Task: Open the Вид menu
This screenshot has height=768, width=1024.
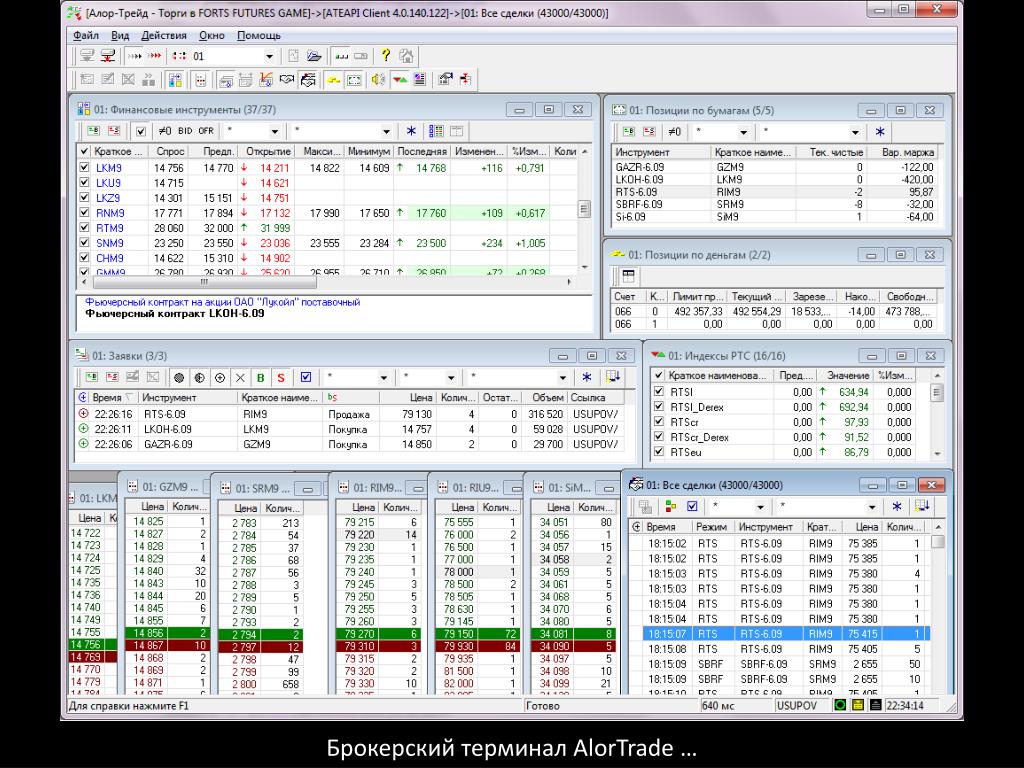Action: [x=120, y=35]
